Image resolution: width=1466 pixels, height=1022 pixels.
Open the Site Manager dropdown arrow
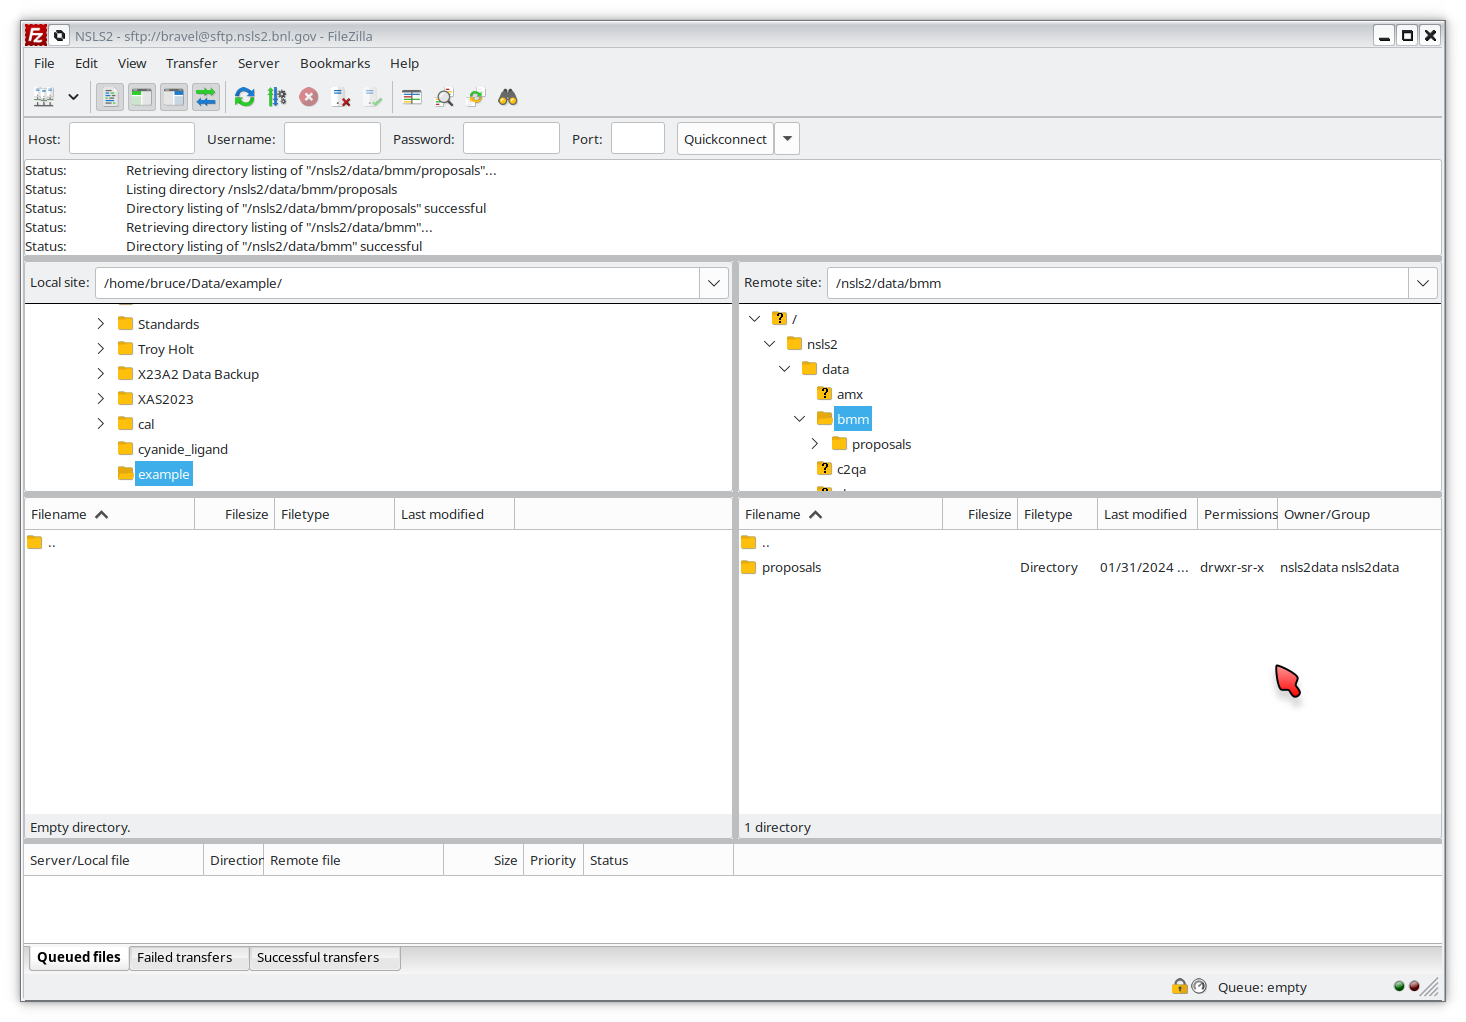point(73,97)
